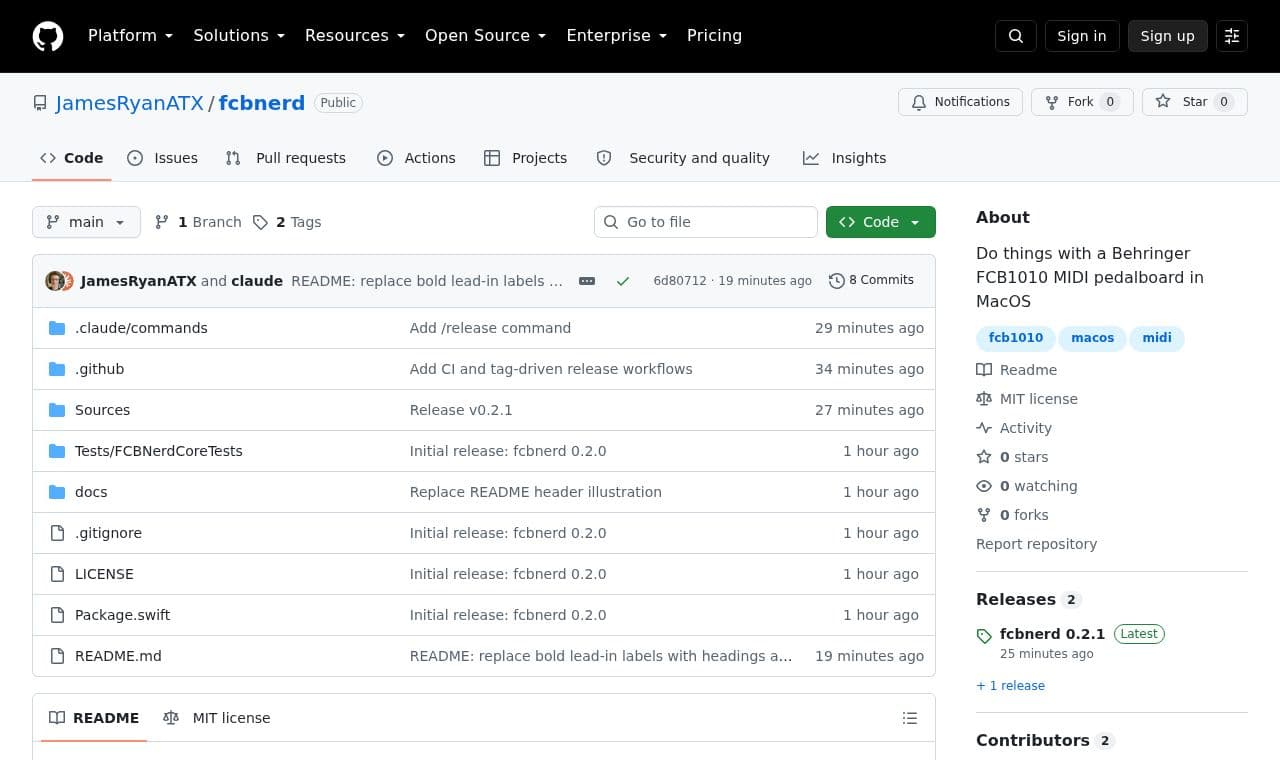Click the Sign in button
This screenshot has height=760, width=1280.
point(1082,36)
